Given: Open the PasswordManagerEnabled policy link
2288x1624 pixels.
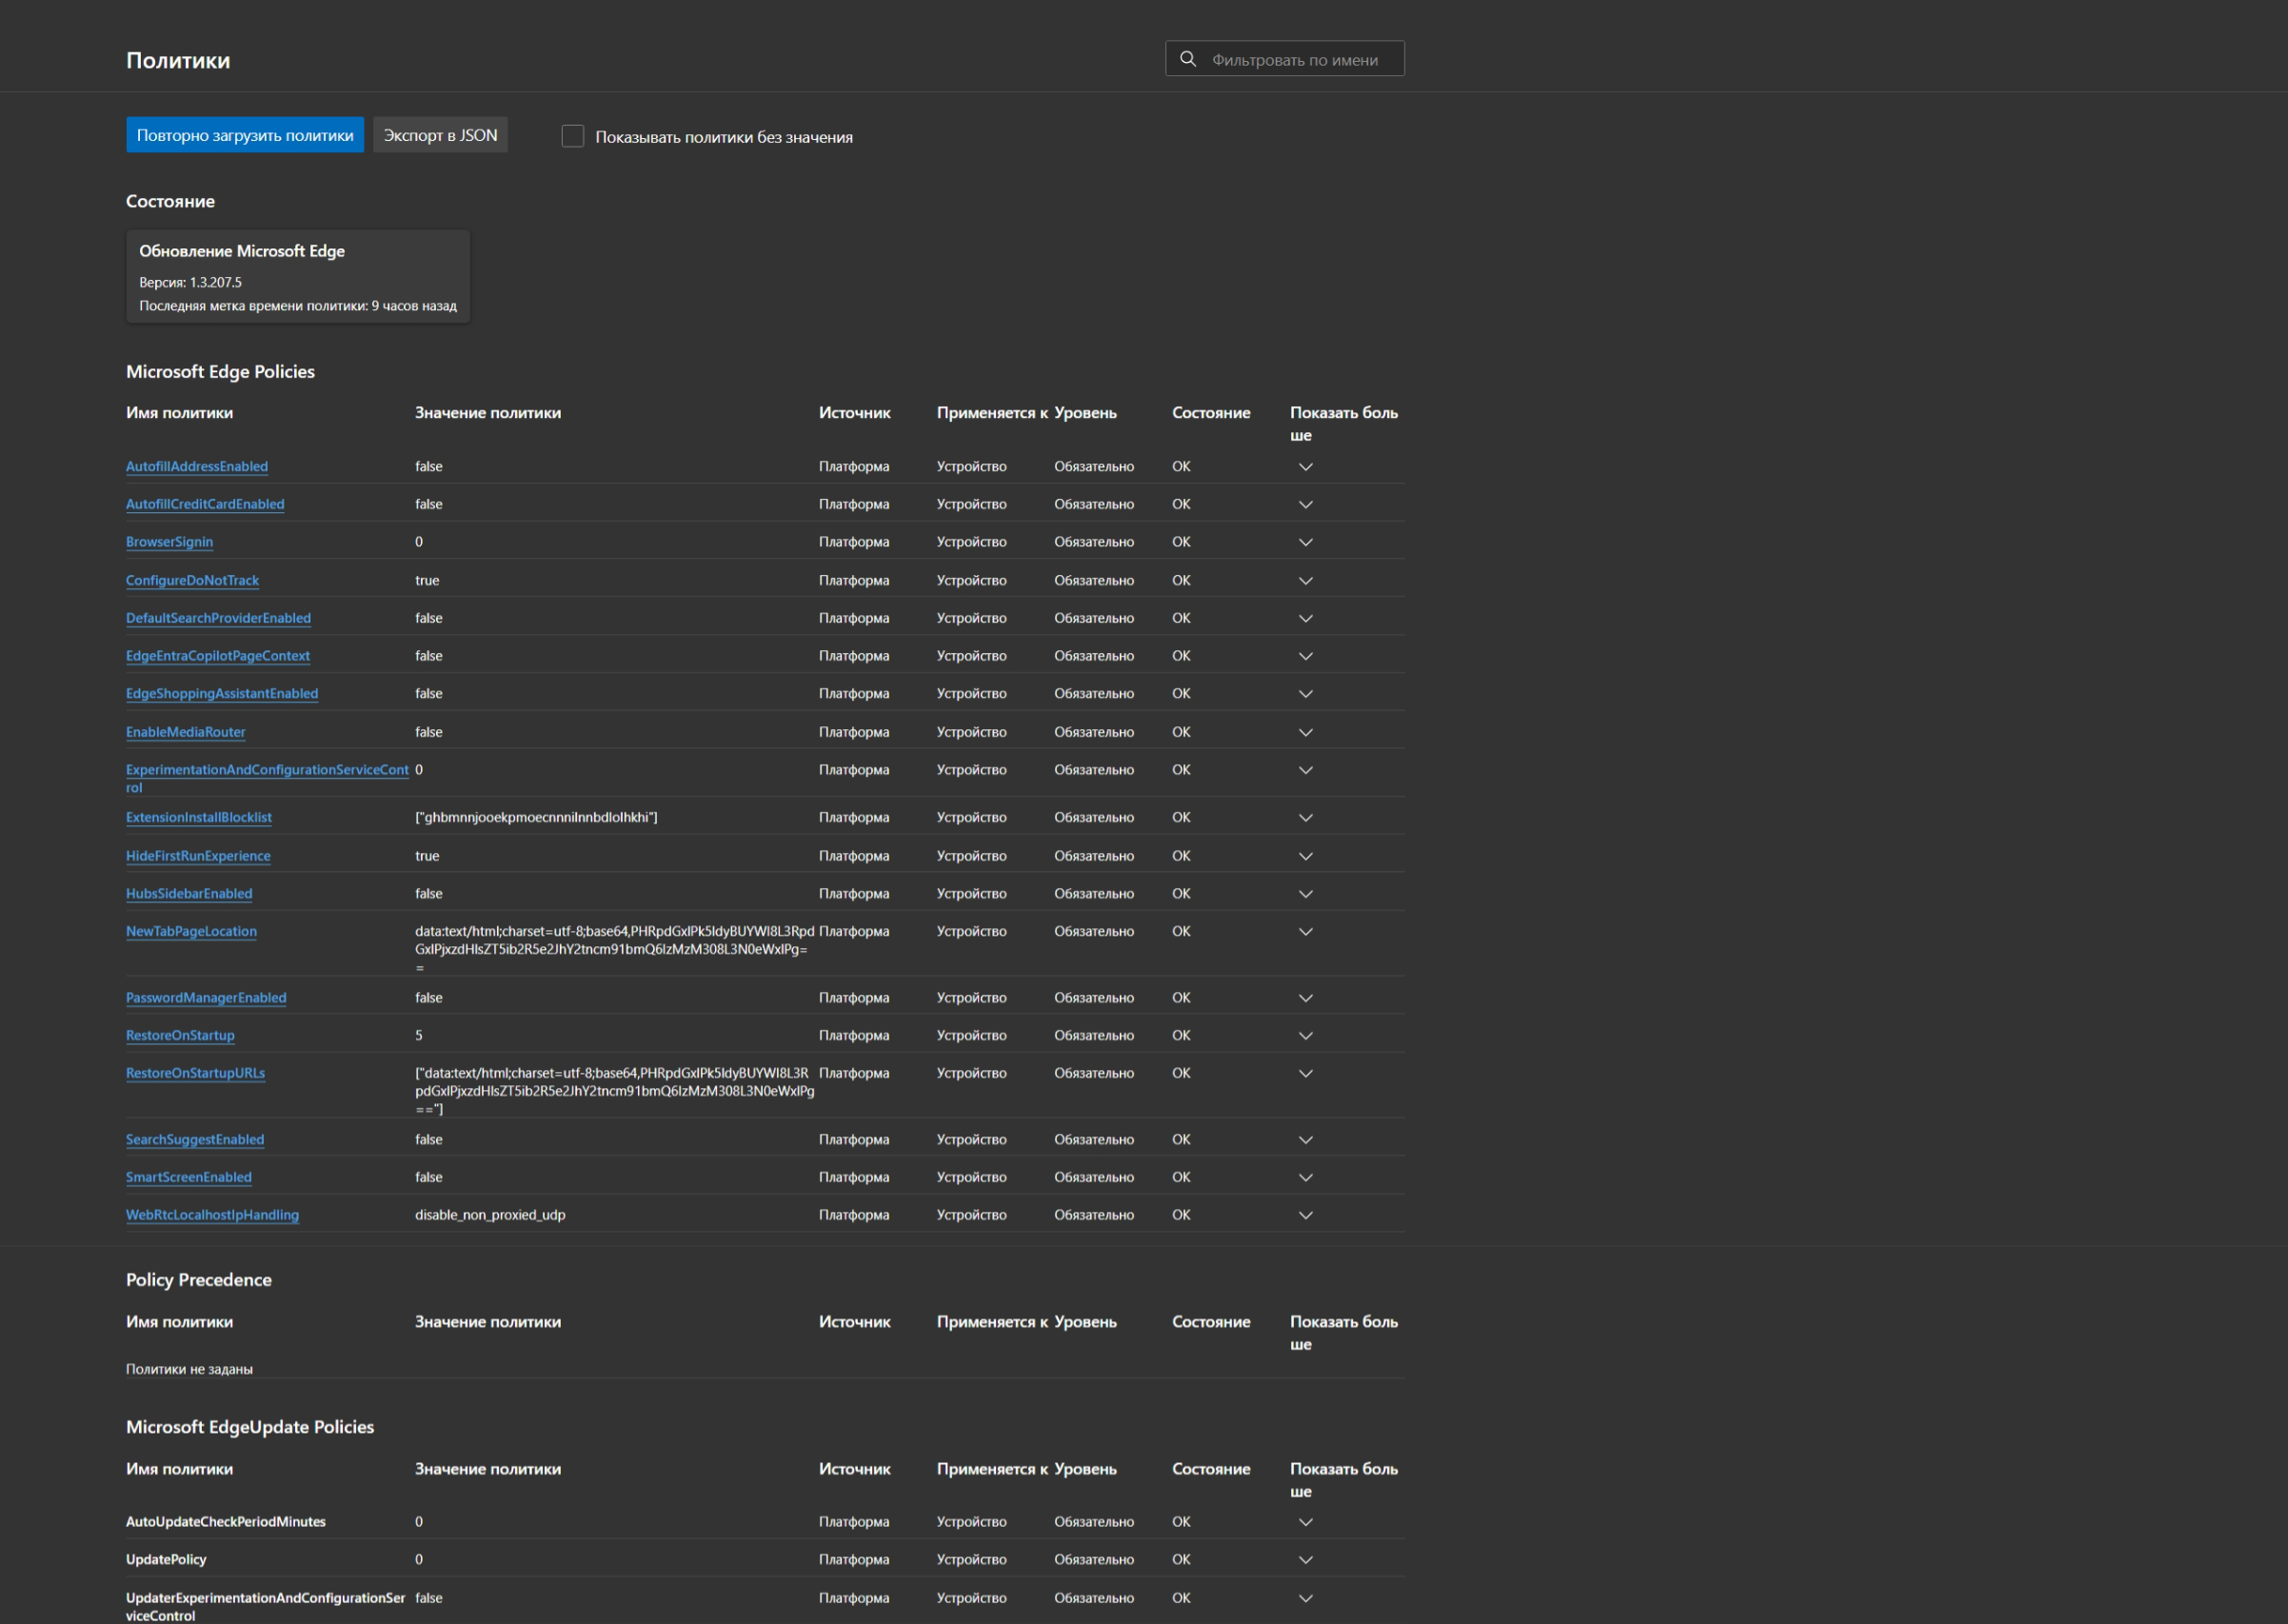Looking at the screenshot, I should click(x=205, y=998).
